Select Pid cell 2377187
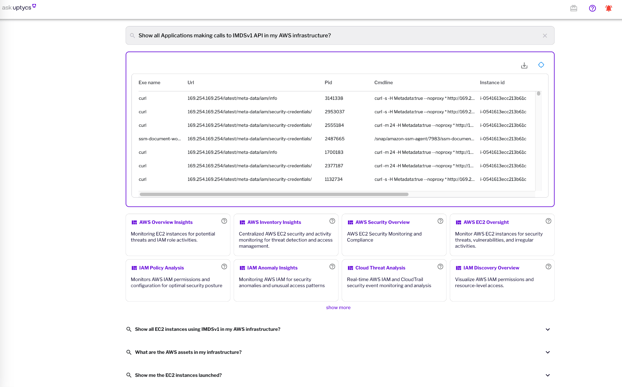Screen dimensions: 622x387 [334, 166]
